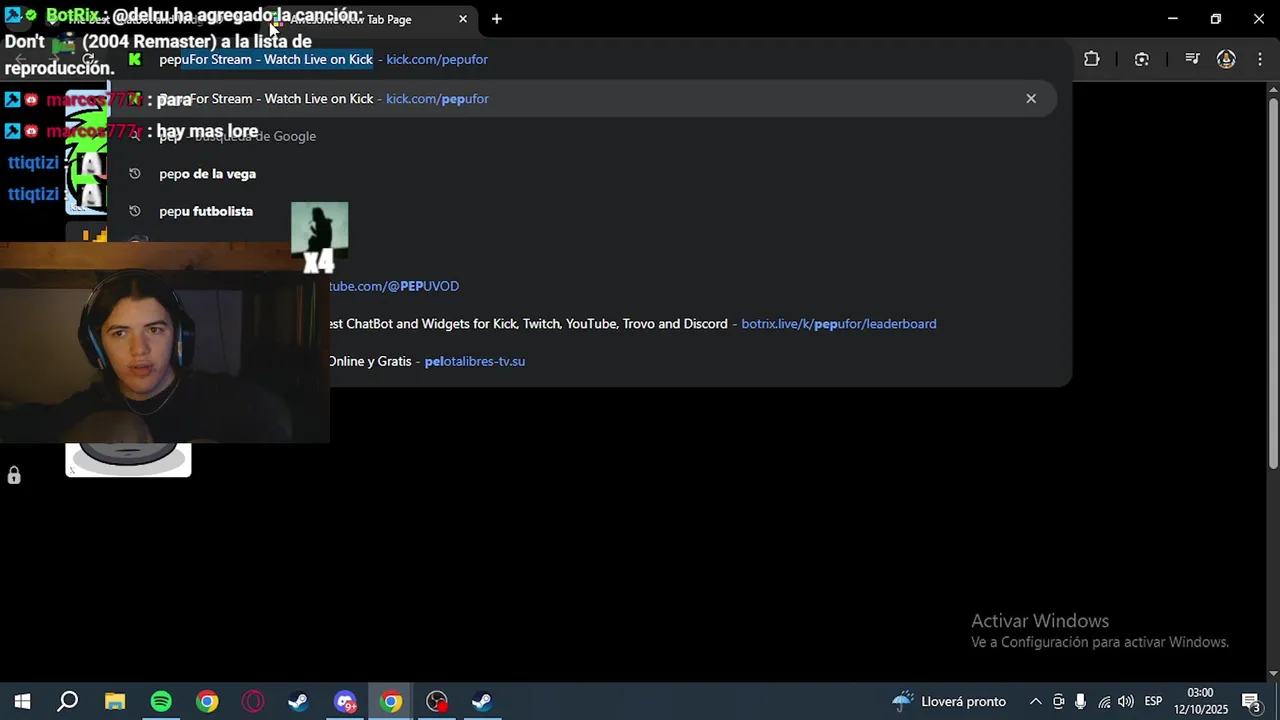
Task: Click history clock icon beside 'pepo de la vega'
Action: 135,174
